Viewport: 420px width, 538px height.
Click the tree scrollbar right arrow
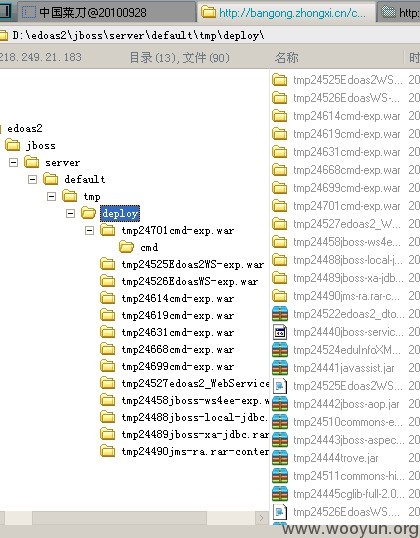(261, 518)
